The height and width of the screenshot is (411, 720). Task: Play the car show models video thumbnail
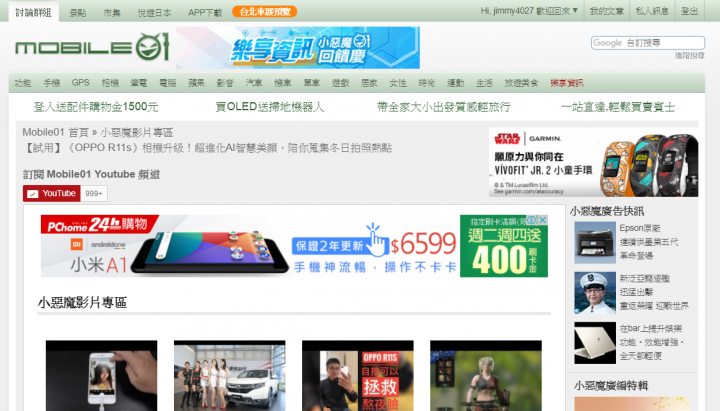[x=230, y=376]
